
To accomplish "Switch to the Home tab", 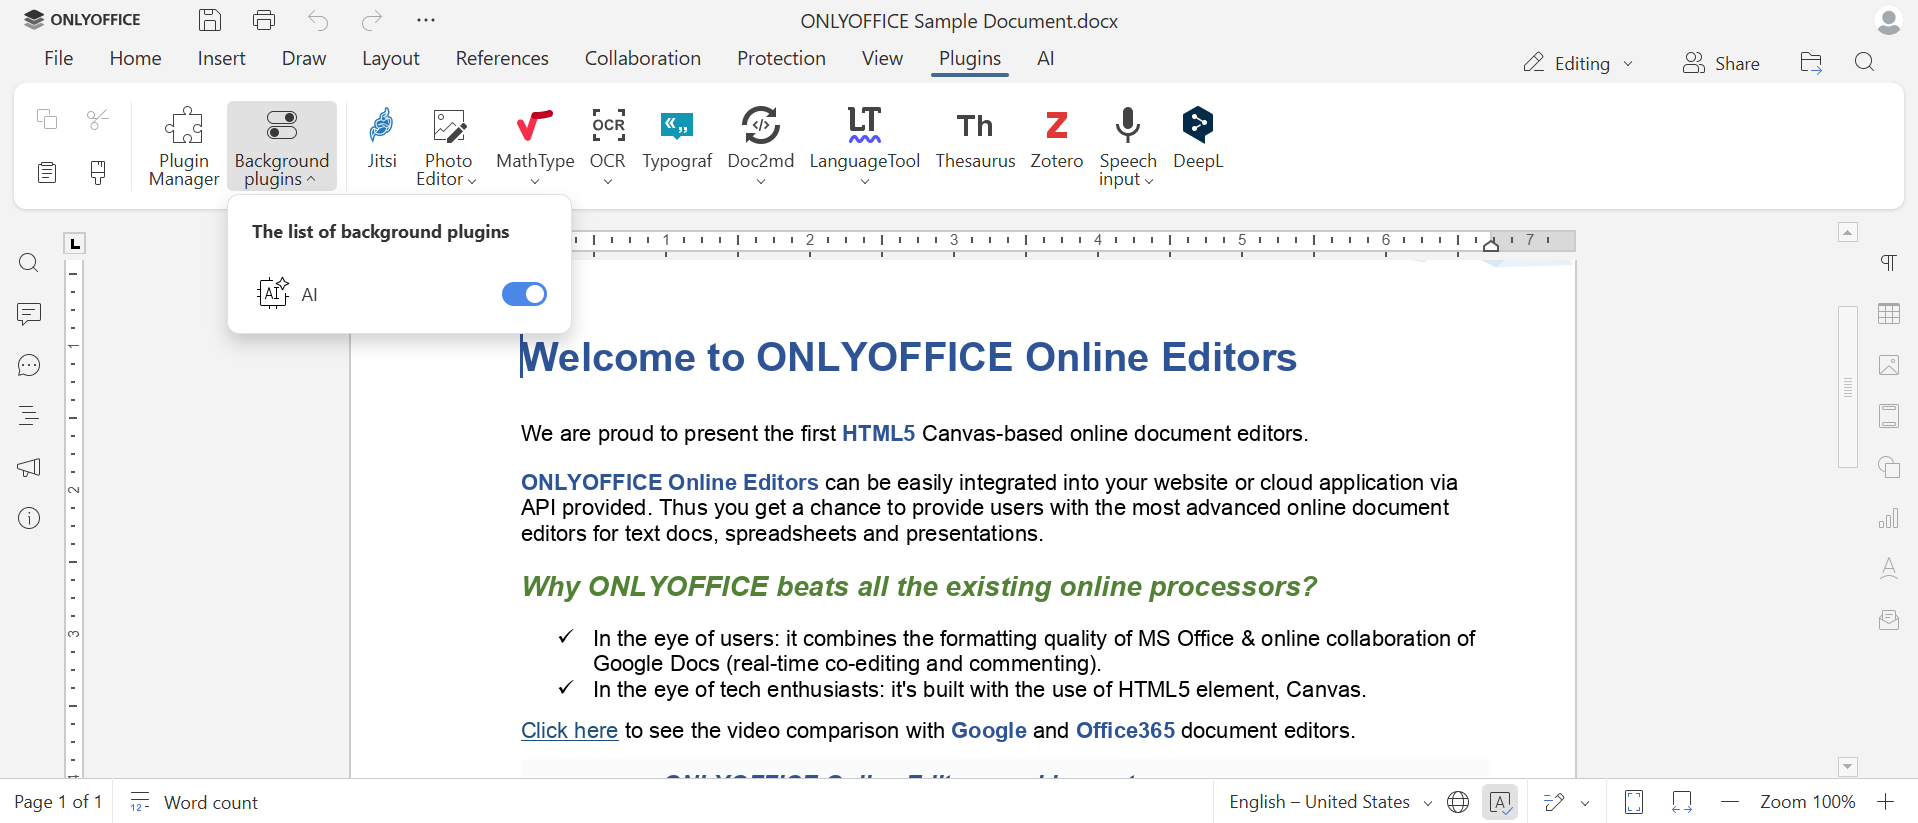I will click(136, 58).
